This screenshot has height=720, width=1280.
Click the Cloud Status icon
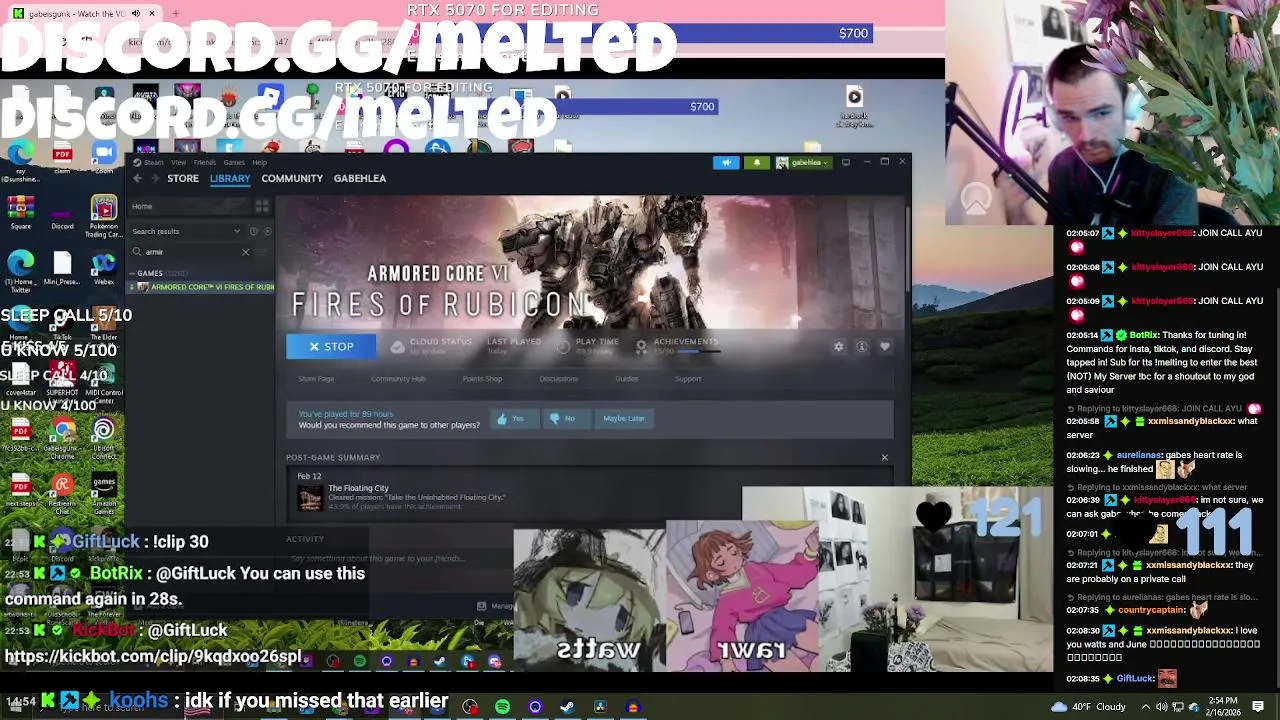tap(398, 347)
